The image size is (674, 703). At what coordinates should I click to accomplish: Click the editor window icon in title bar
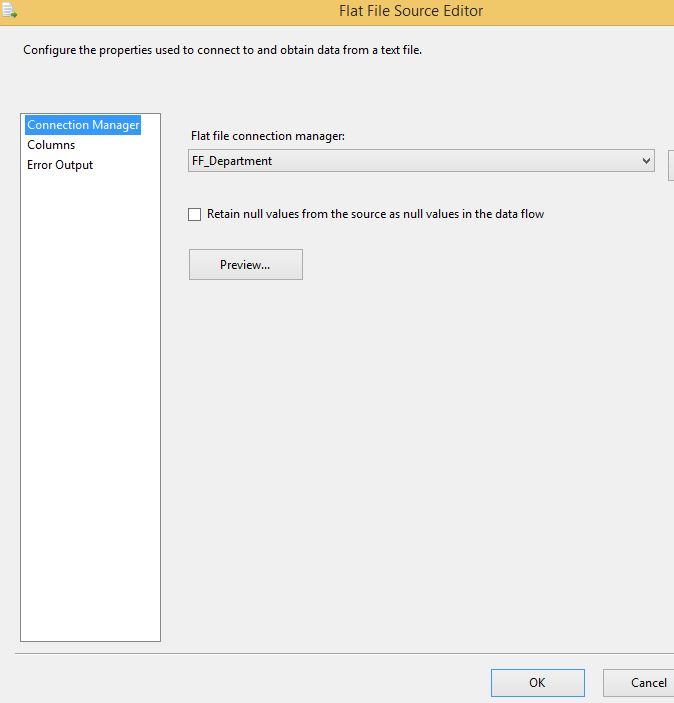tap(10, 11)
